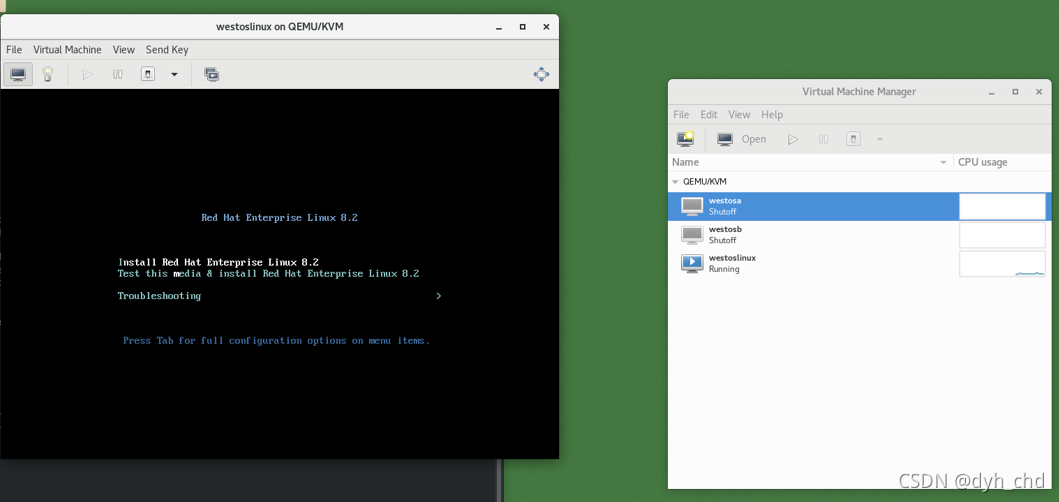Switch westoslinux console to fullscreen

pyautogui.click(x=541, y=74)
